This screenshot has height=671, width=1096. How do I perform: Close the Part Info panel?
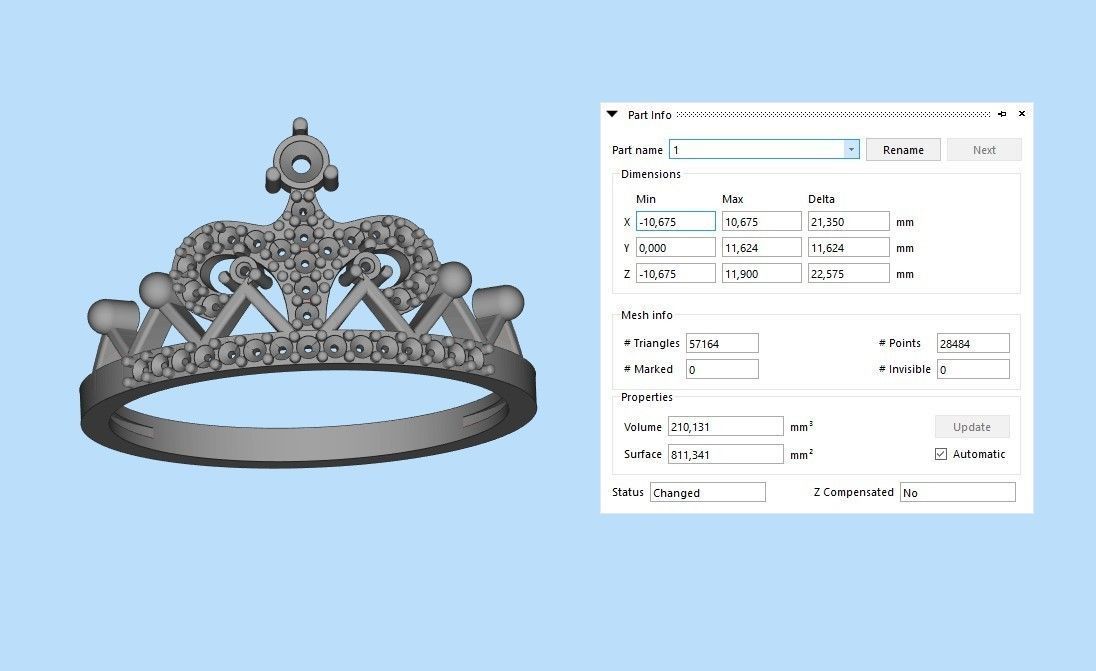coord(1022,113)
